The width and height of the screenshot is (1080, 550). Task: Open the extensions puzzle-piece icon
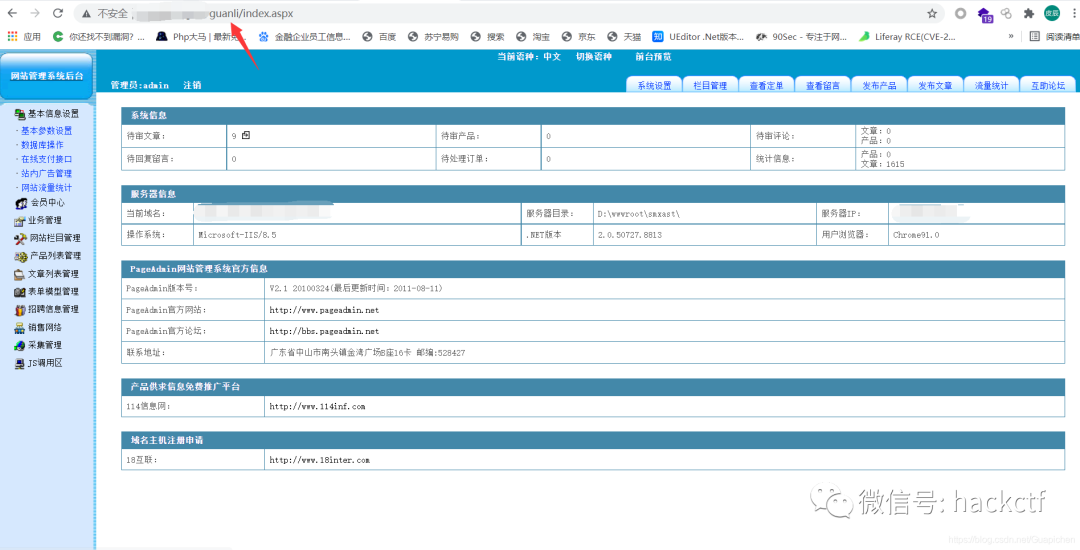1029,13
